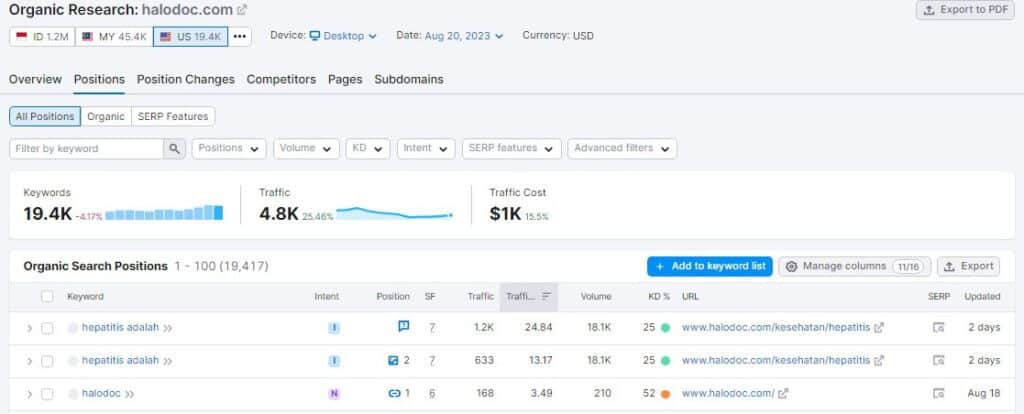Click the search magnifier button in keyword filter
1024x414 pixels.
[174, 149]
